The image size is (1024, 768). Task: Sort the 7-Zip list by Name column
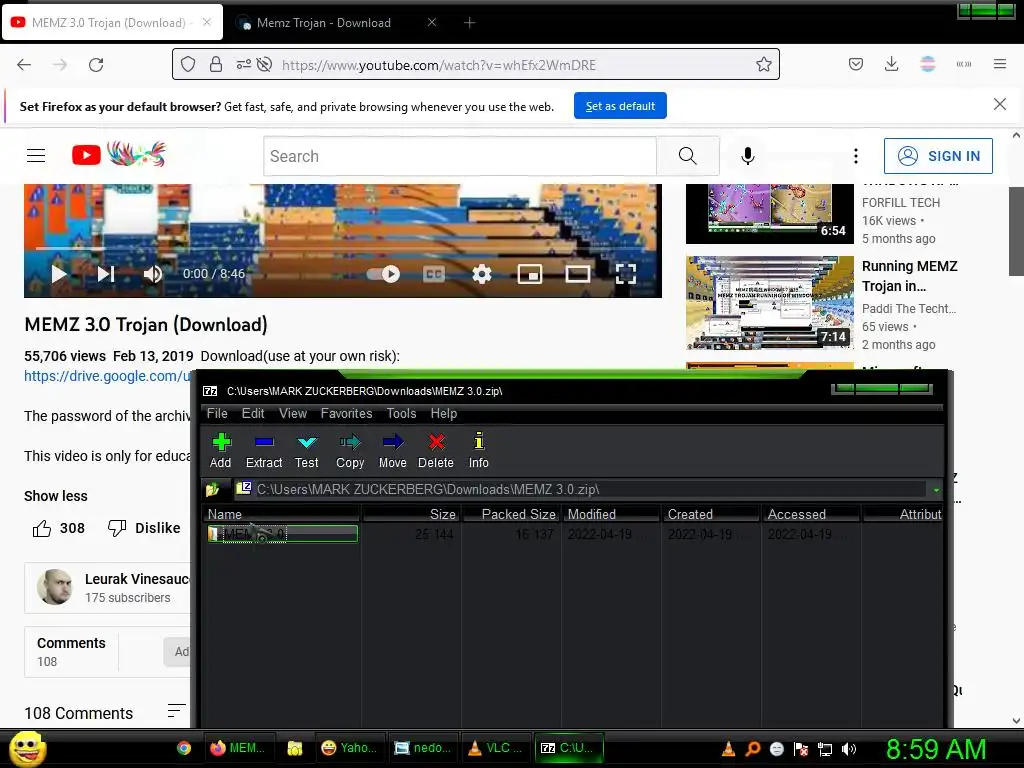click(x=281, y=514)
